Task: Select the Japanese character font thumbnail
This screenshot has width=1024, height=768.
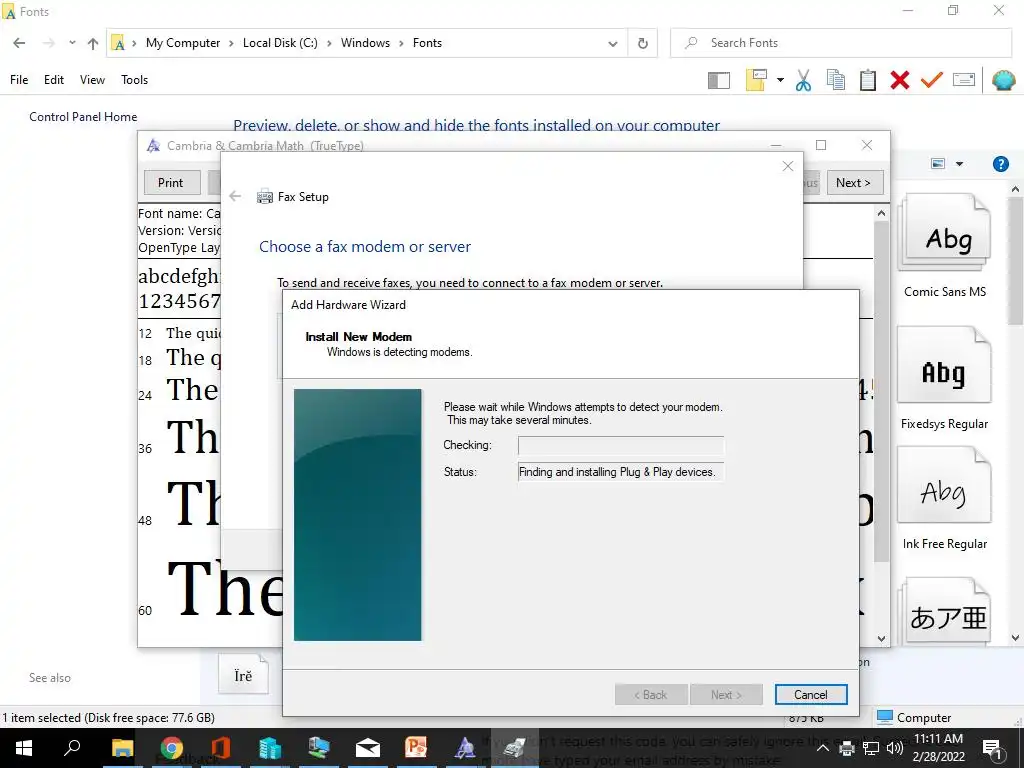Action: pyautogui.click(x=944, y=611)
